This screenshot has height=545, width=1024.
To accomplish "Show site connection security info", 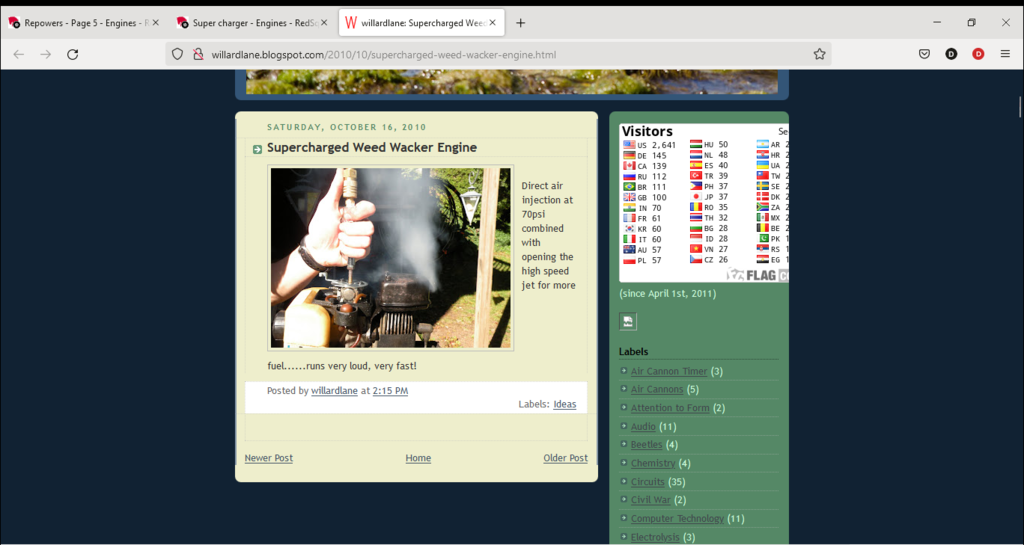I will (199, 55).
